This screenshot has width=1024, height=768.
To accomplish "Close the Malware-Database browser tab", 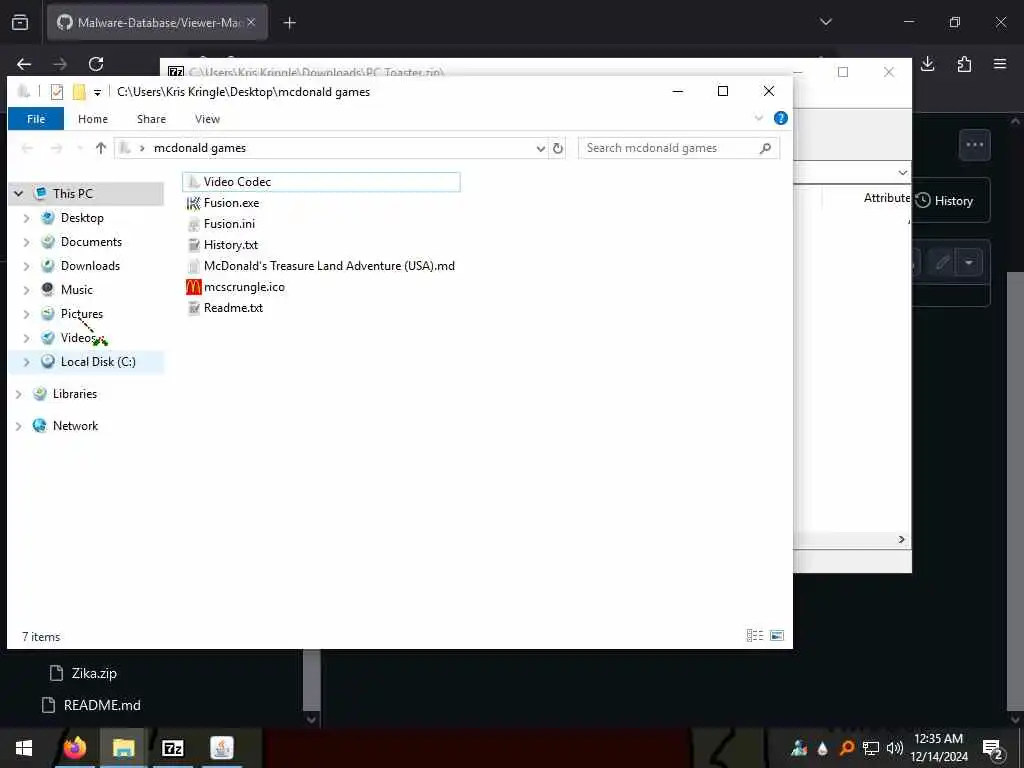I will coord(251,22).
